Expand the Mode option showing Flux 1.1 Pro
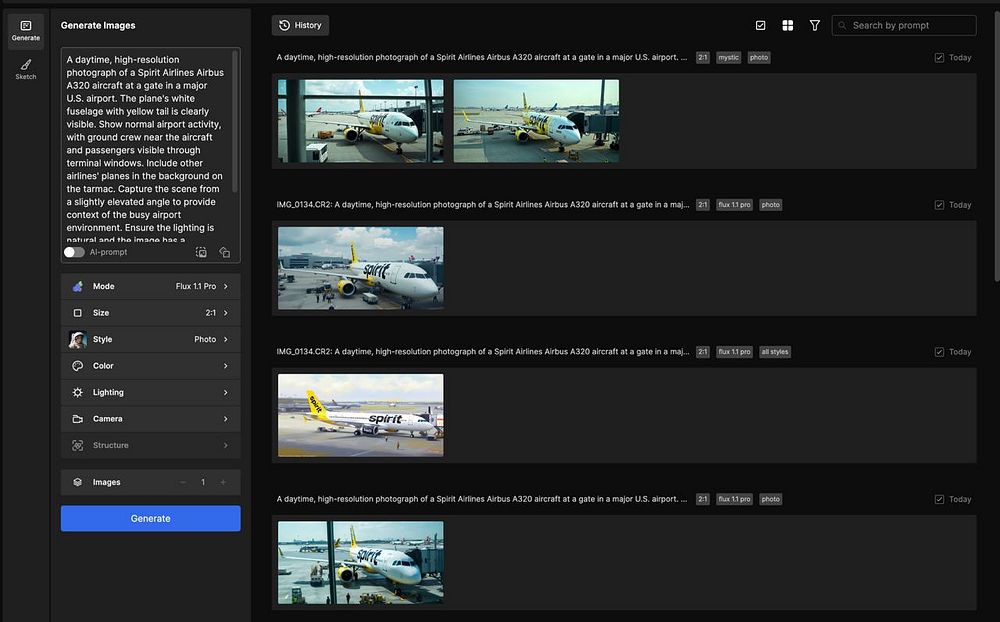The image size is (1000, 622). [x=150, y=287]
